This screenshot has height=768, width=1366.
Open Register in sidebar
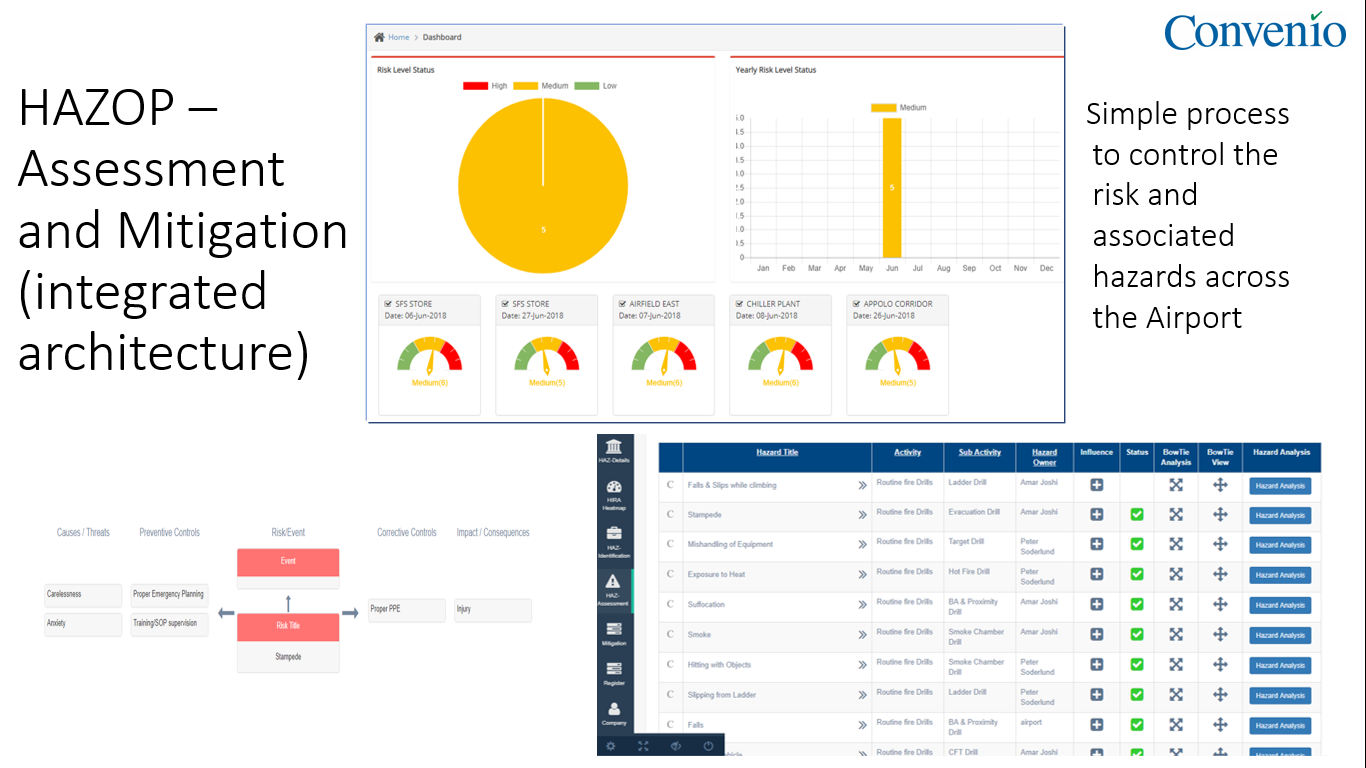[x=614, y=674]
